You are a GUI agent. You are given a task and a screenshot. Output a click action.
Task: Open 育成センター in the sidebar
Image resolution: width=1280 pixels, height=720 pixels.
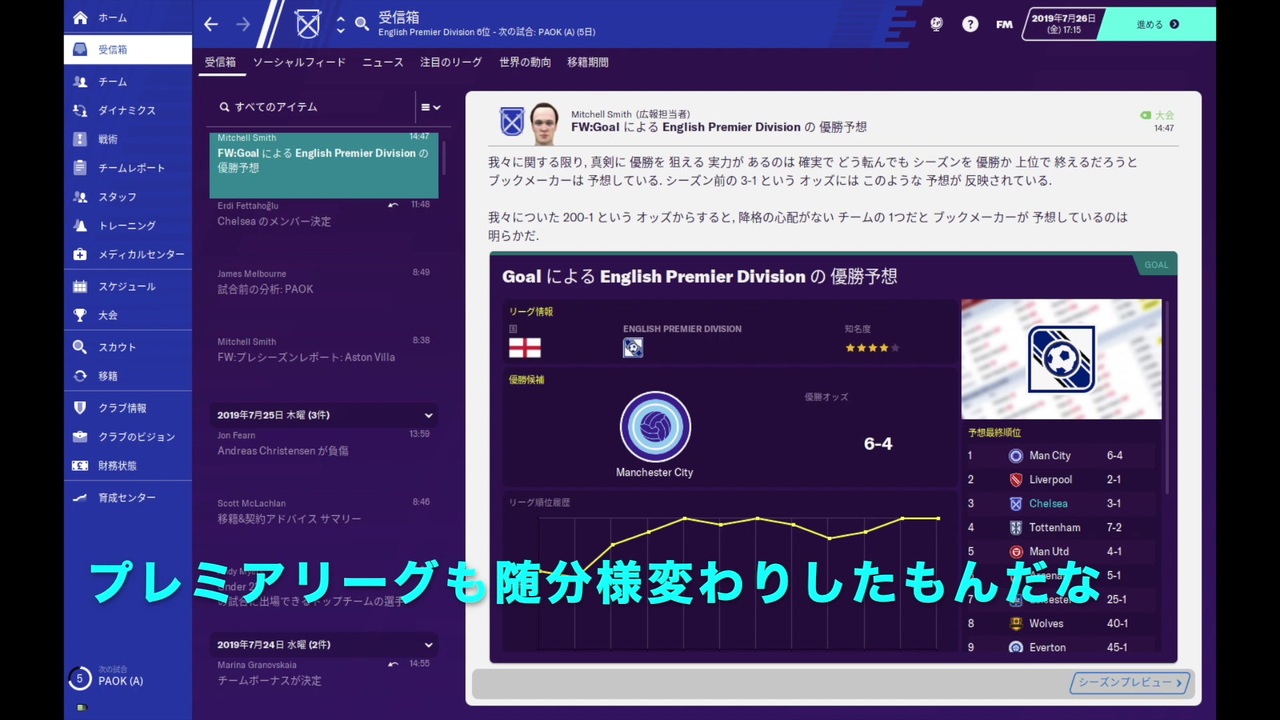coord(128,498)
